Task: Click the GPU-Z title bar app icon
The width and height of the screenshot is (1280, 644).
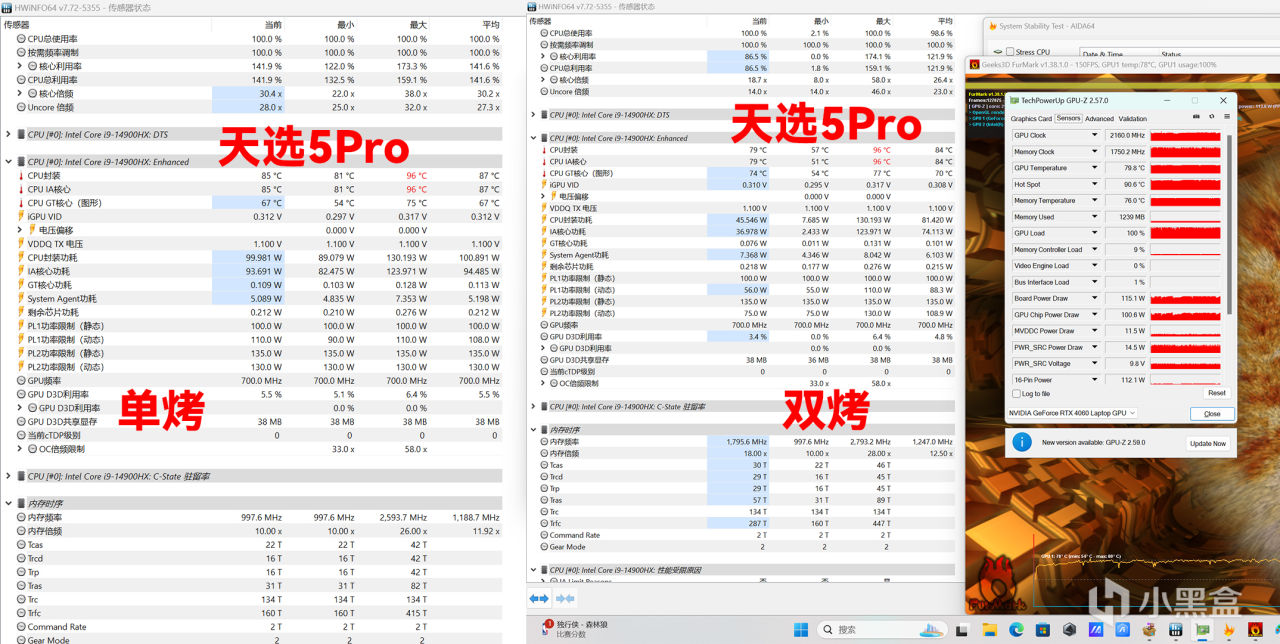Action: click(x=1014, y=100)
